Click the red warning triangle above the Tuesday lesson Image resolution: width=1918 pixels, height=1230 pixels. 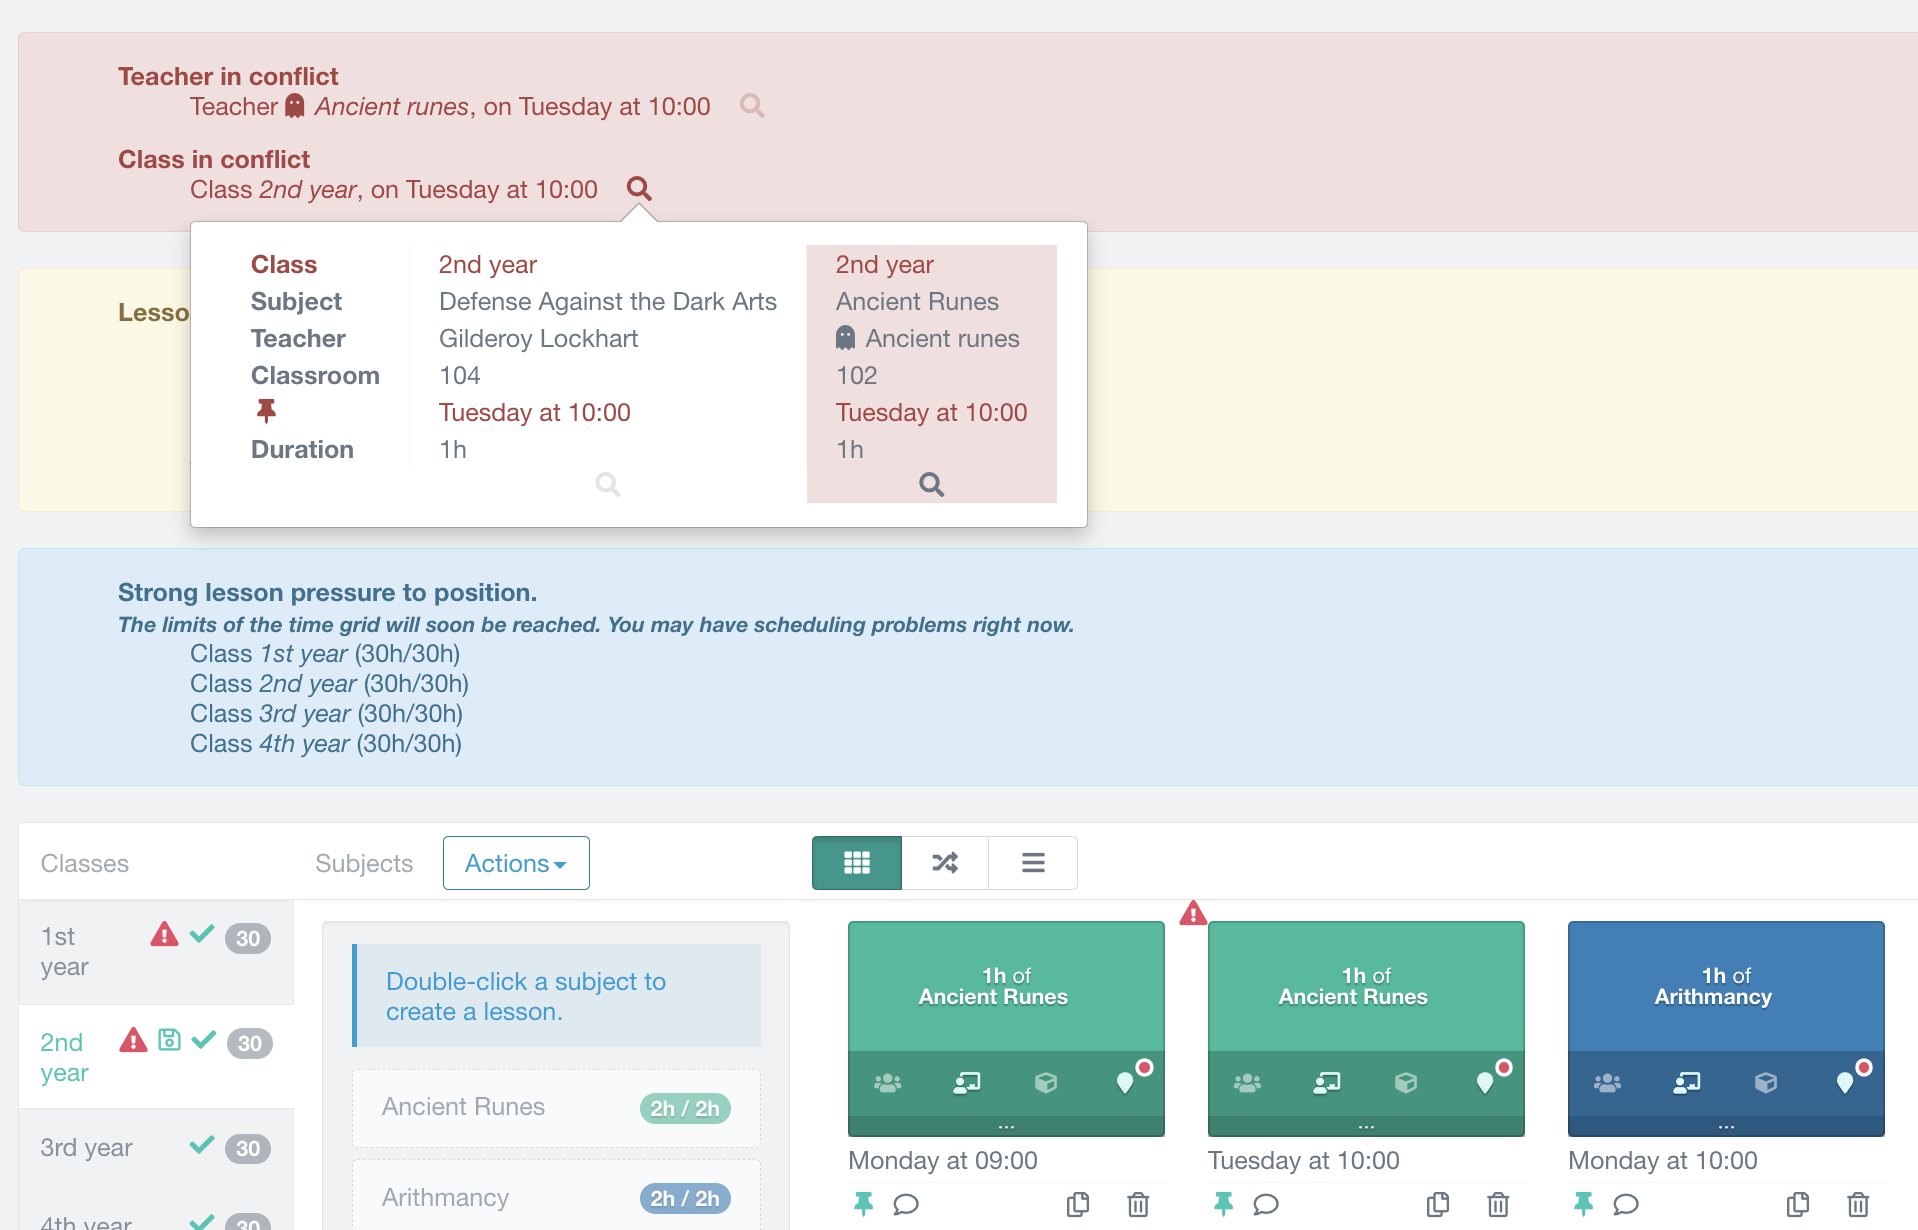(x=1192, y=913)
